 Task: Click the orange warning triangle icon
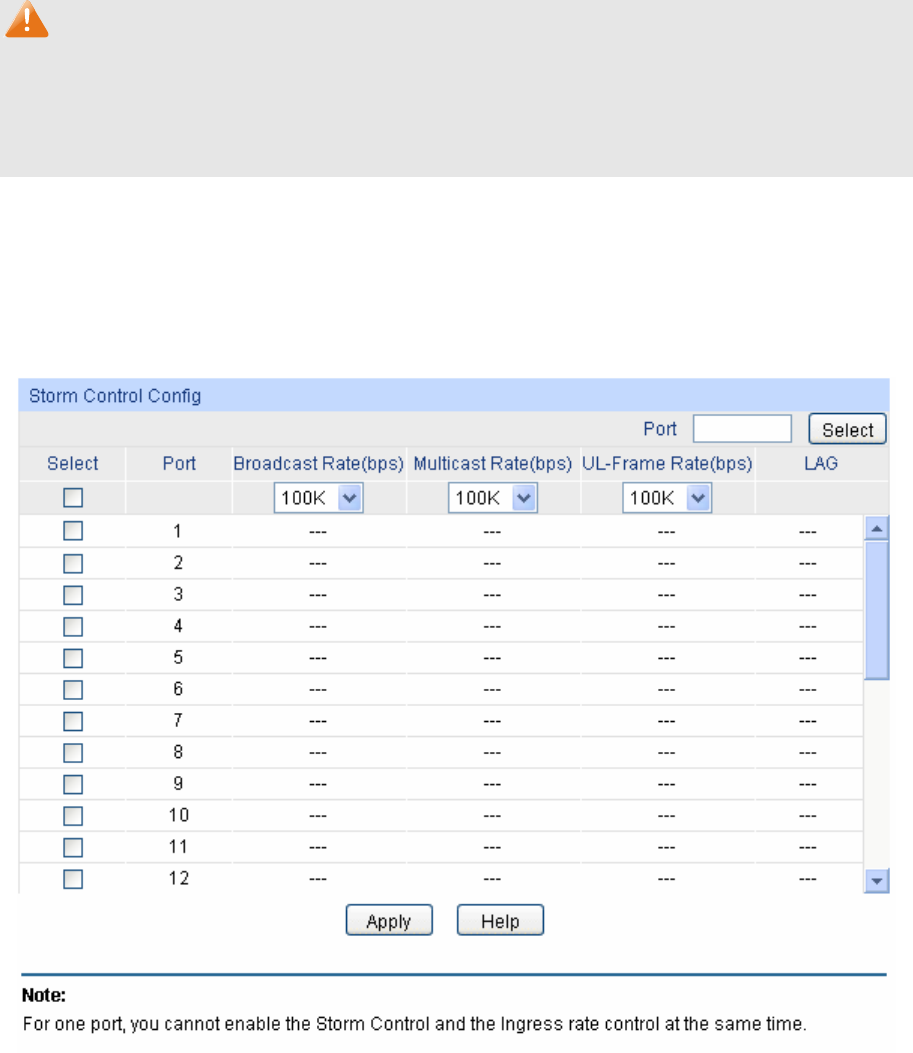[x=26, y=18]
